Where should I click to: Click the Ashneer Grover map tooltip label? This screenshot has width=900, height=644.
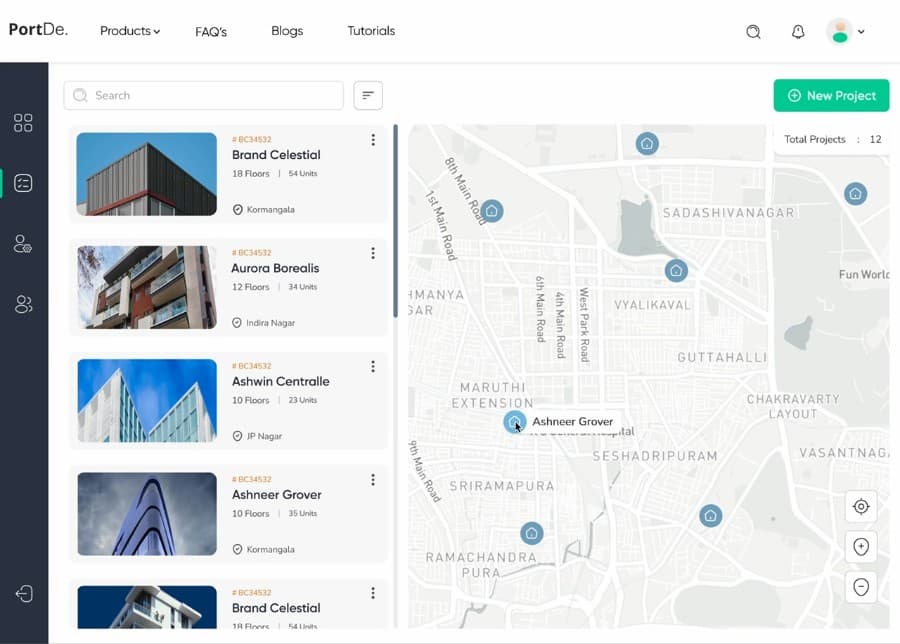[x=572, y=422]
